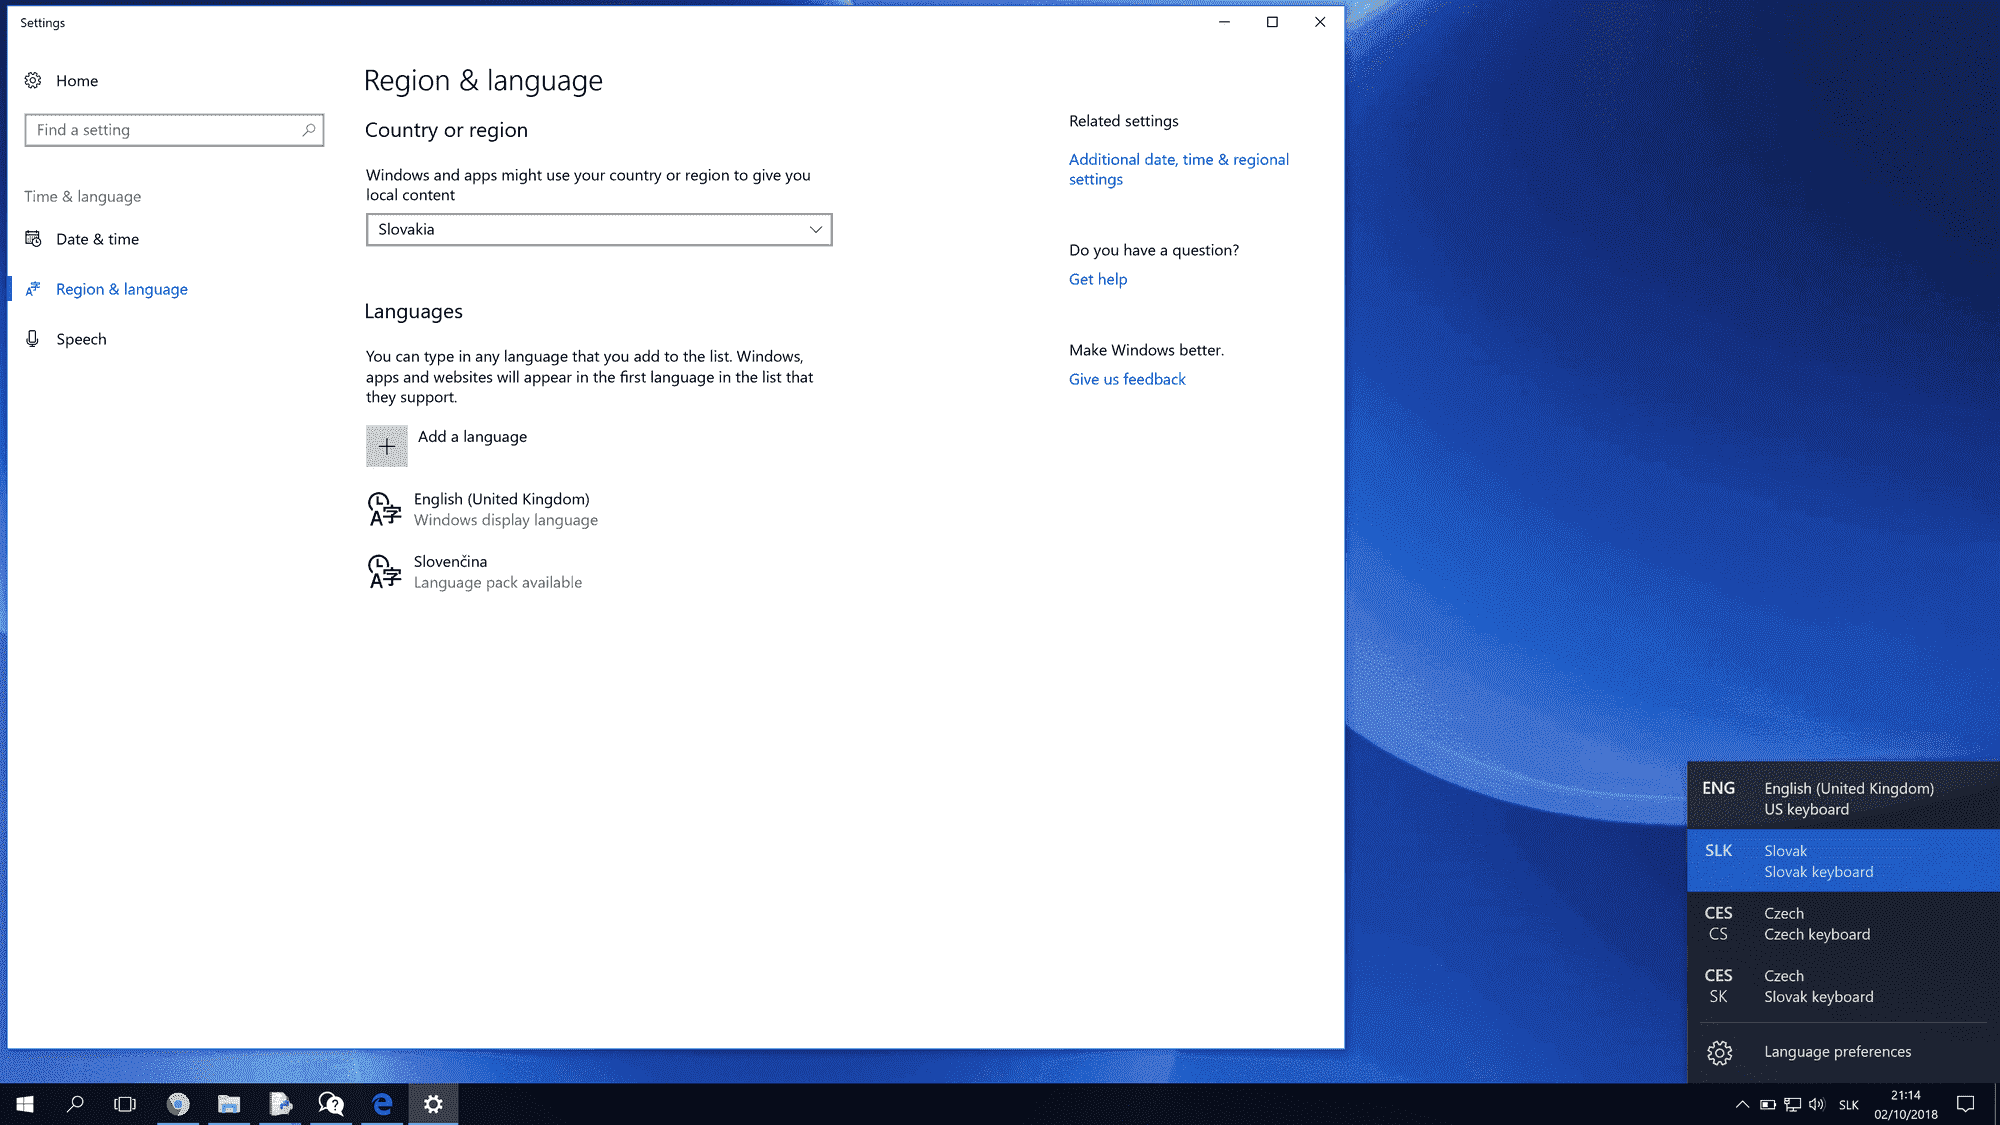The height and width of the screenshot is (1125, 2000).
Task: Open the Action Center notifications icon
Action: (x=1965, y=1104)
